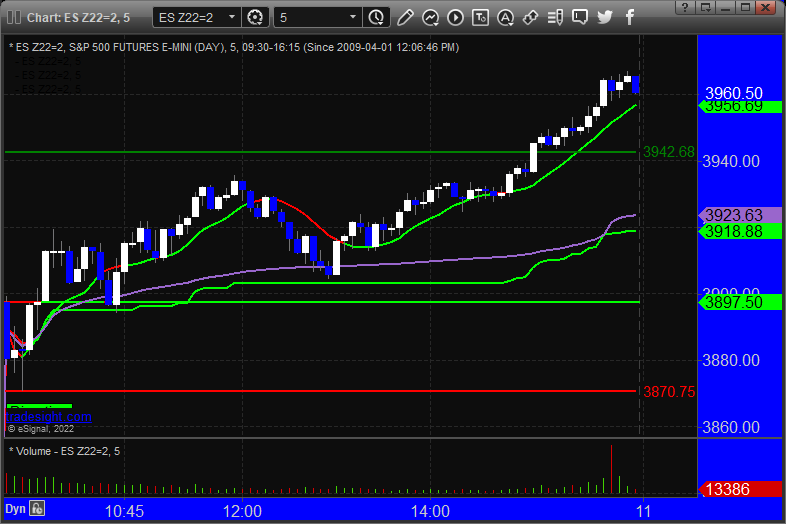Click the 3960.50 price axis label

pos(733,93)
